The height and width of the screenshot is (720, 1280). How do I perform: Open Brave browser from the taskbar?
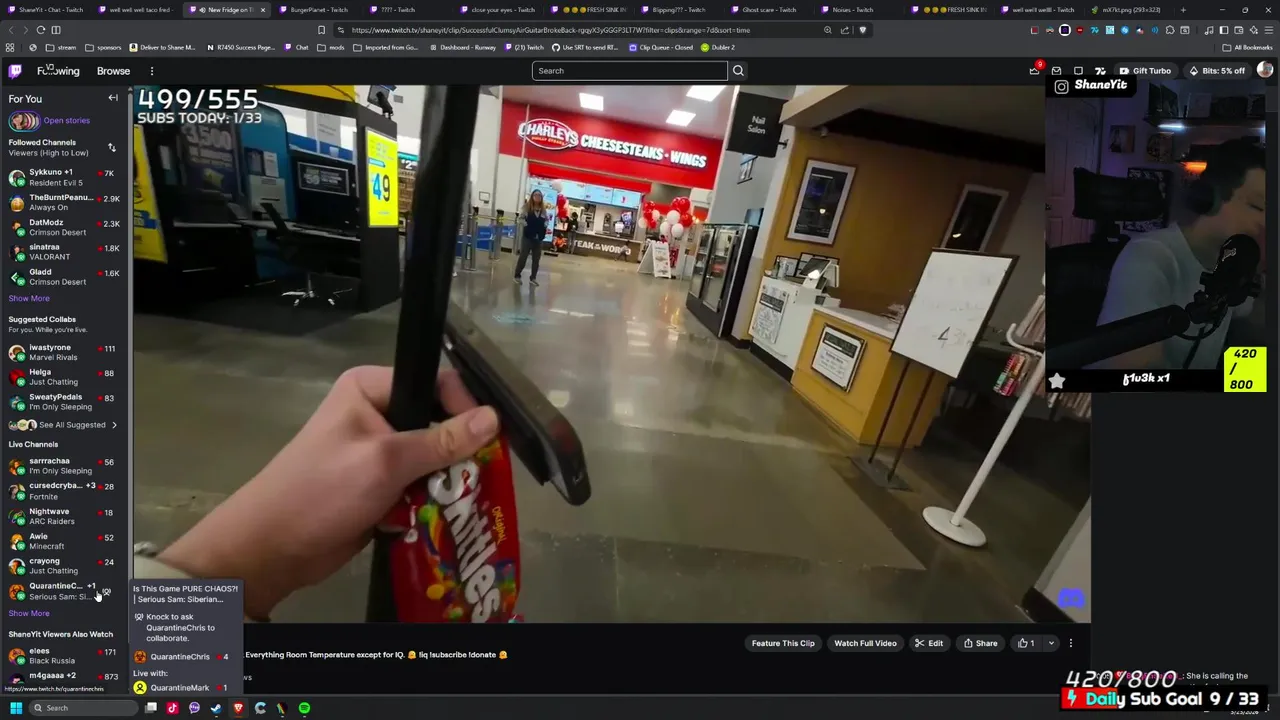coord(238,708)
